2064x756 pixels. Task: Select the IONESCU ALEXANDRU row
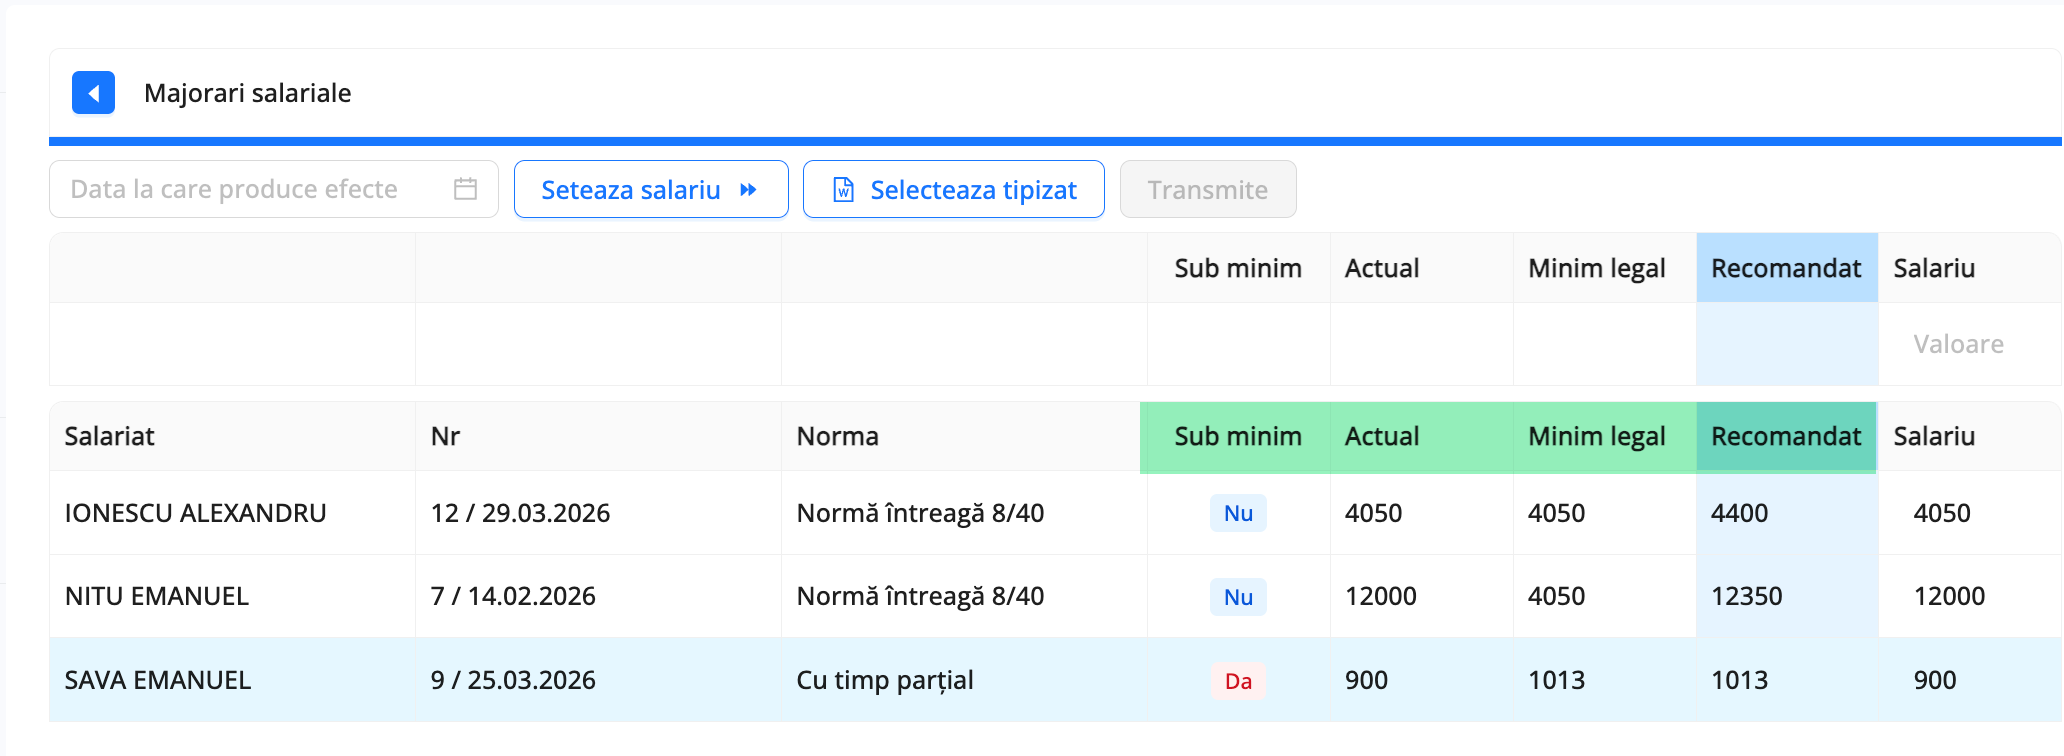[x=1055, y=513]
